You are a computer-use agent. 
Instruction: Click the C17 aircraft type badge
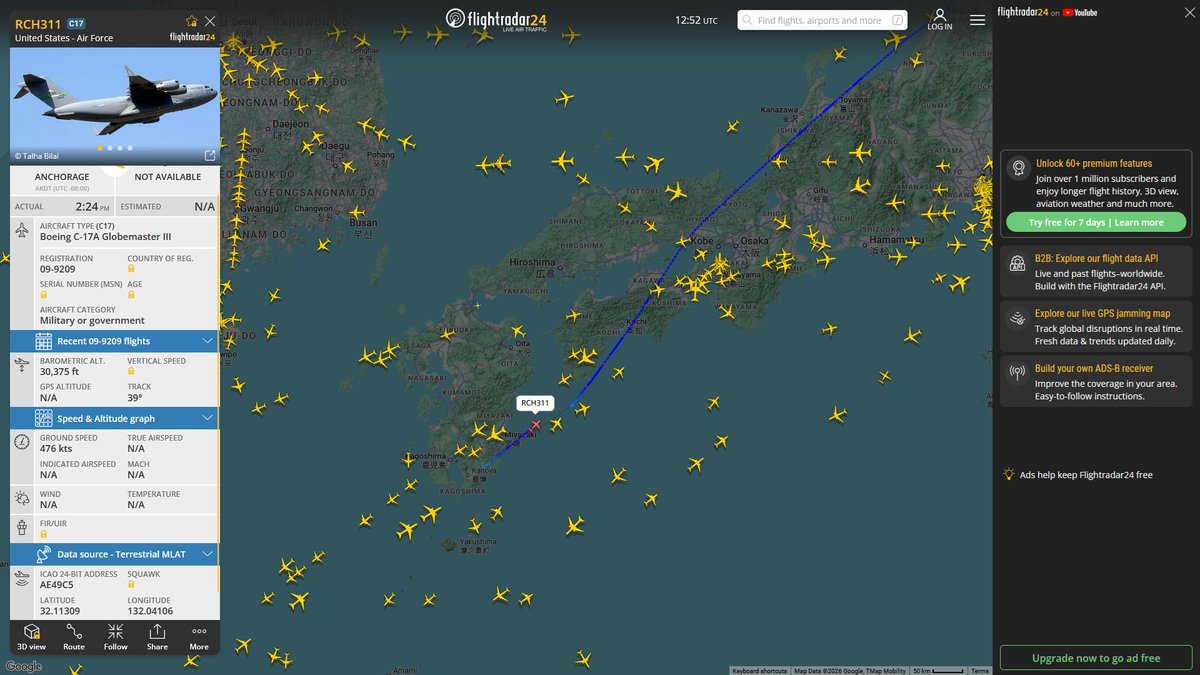click(x=76, y=22)
